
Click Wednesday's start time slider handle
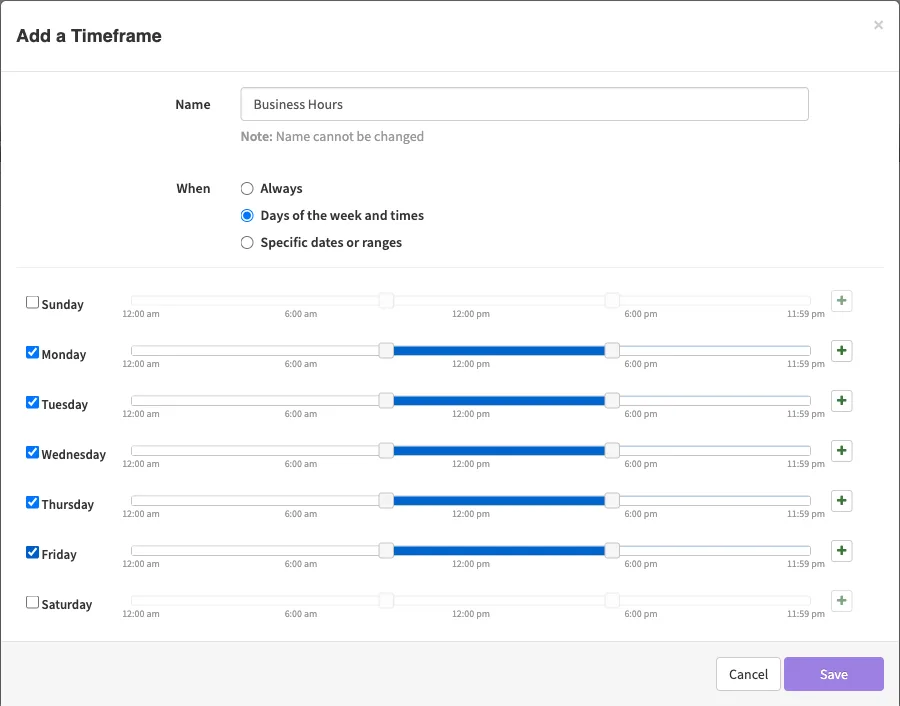pyautogui.click(x=386, y=451)
